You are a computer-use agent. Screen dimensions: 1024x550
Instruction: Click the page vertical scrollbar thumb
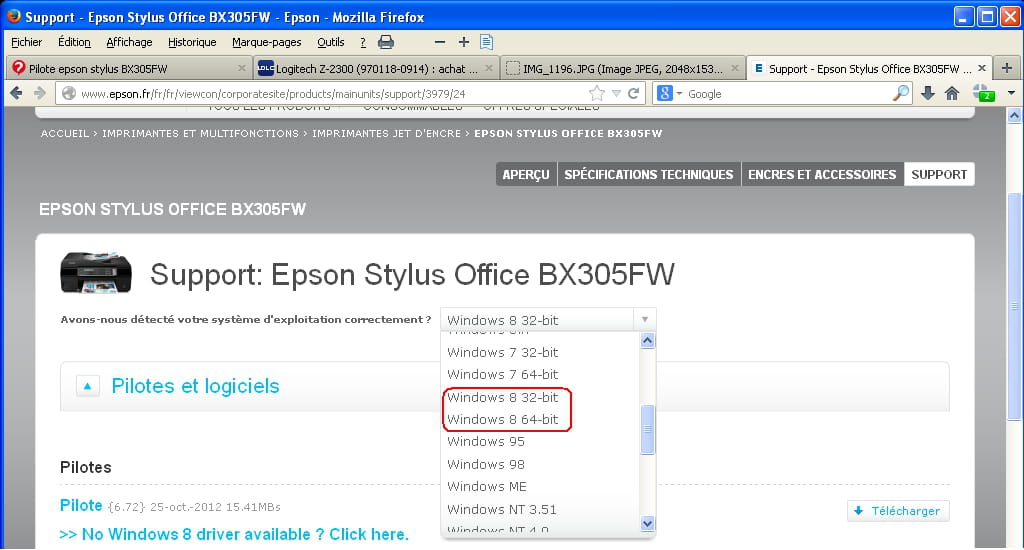[1014, 306]
